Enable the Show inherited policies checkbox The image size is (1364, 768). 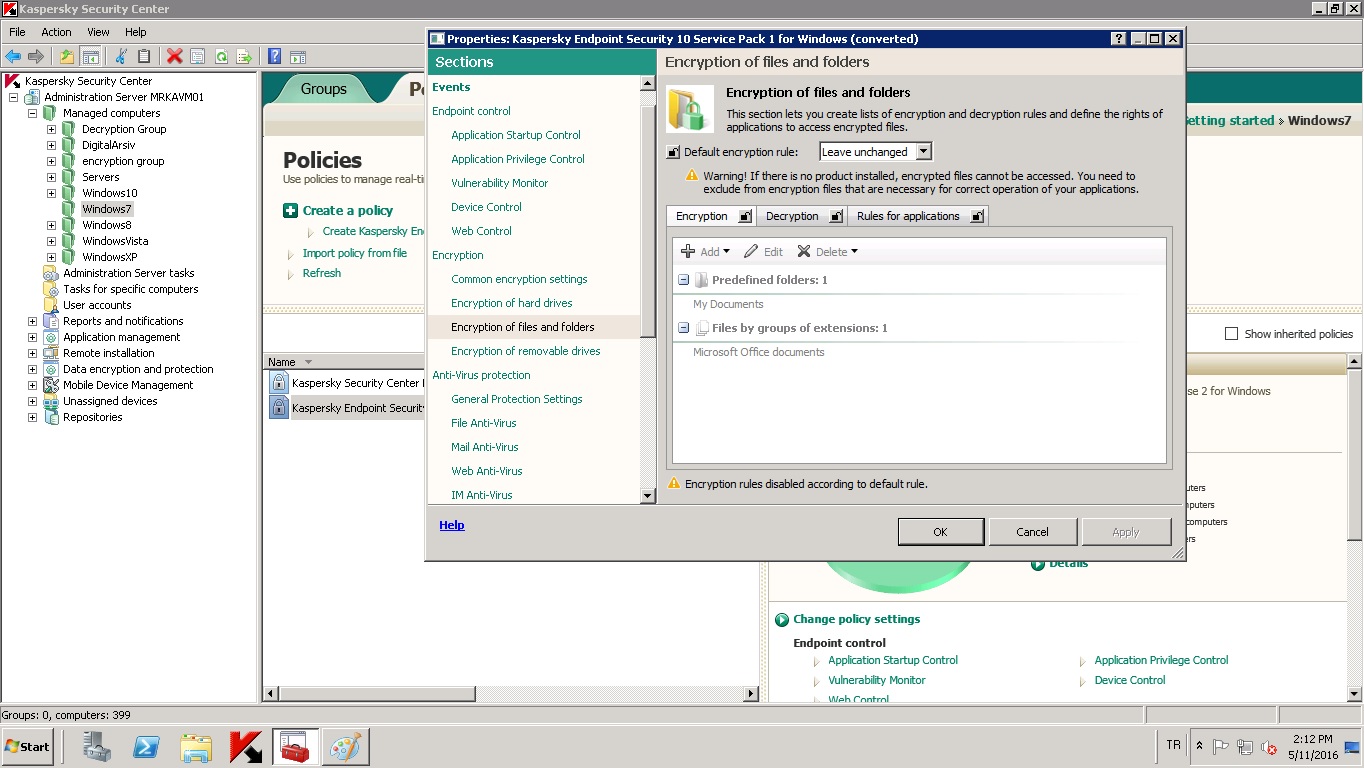(1232, 334)
